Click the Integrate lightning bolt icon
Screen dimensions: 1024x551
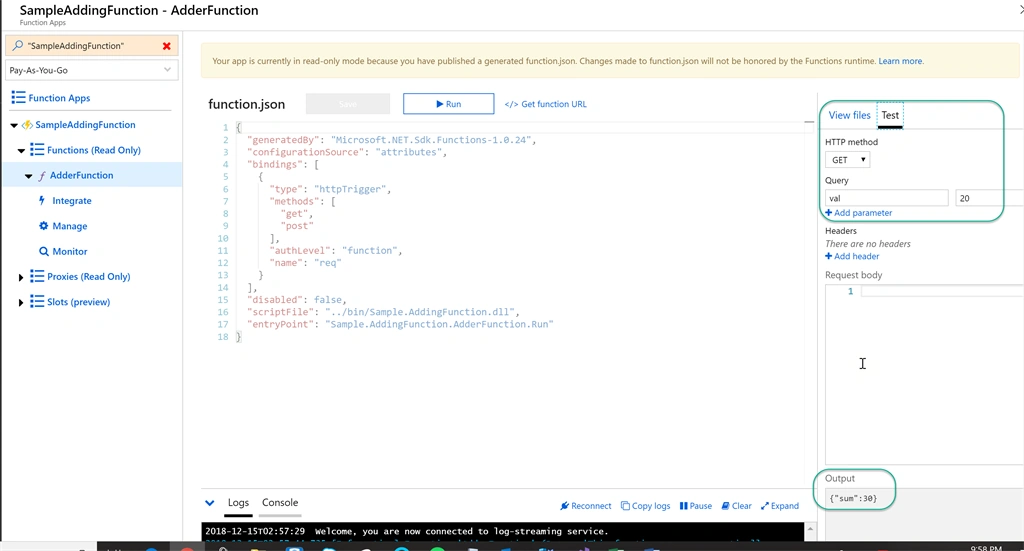(42, 200)
